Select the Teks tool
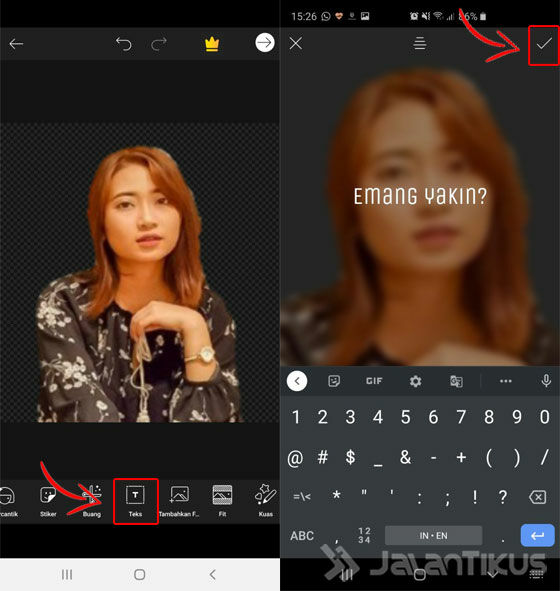Screen dimensions: 560x591 point(135,501)
